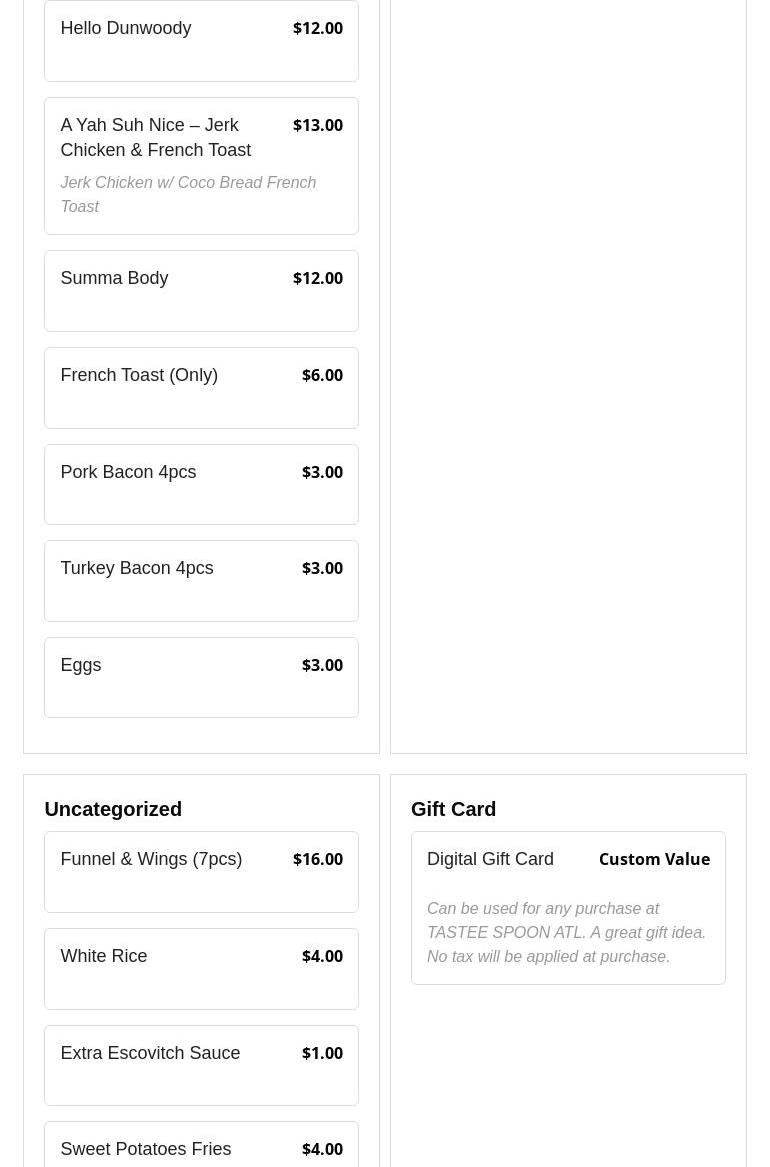The width and height of the screenshot is (770, 1167).
Task: Click the $6.00 French Toast price
Action: coord(322,376)
